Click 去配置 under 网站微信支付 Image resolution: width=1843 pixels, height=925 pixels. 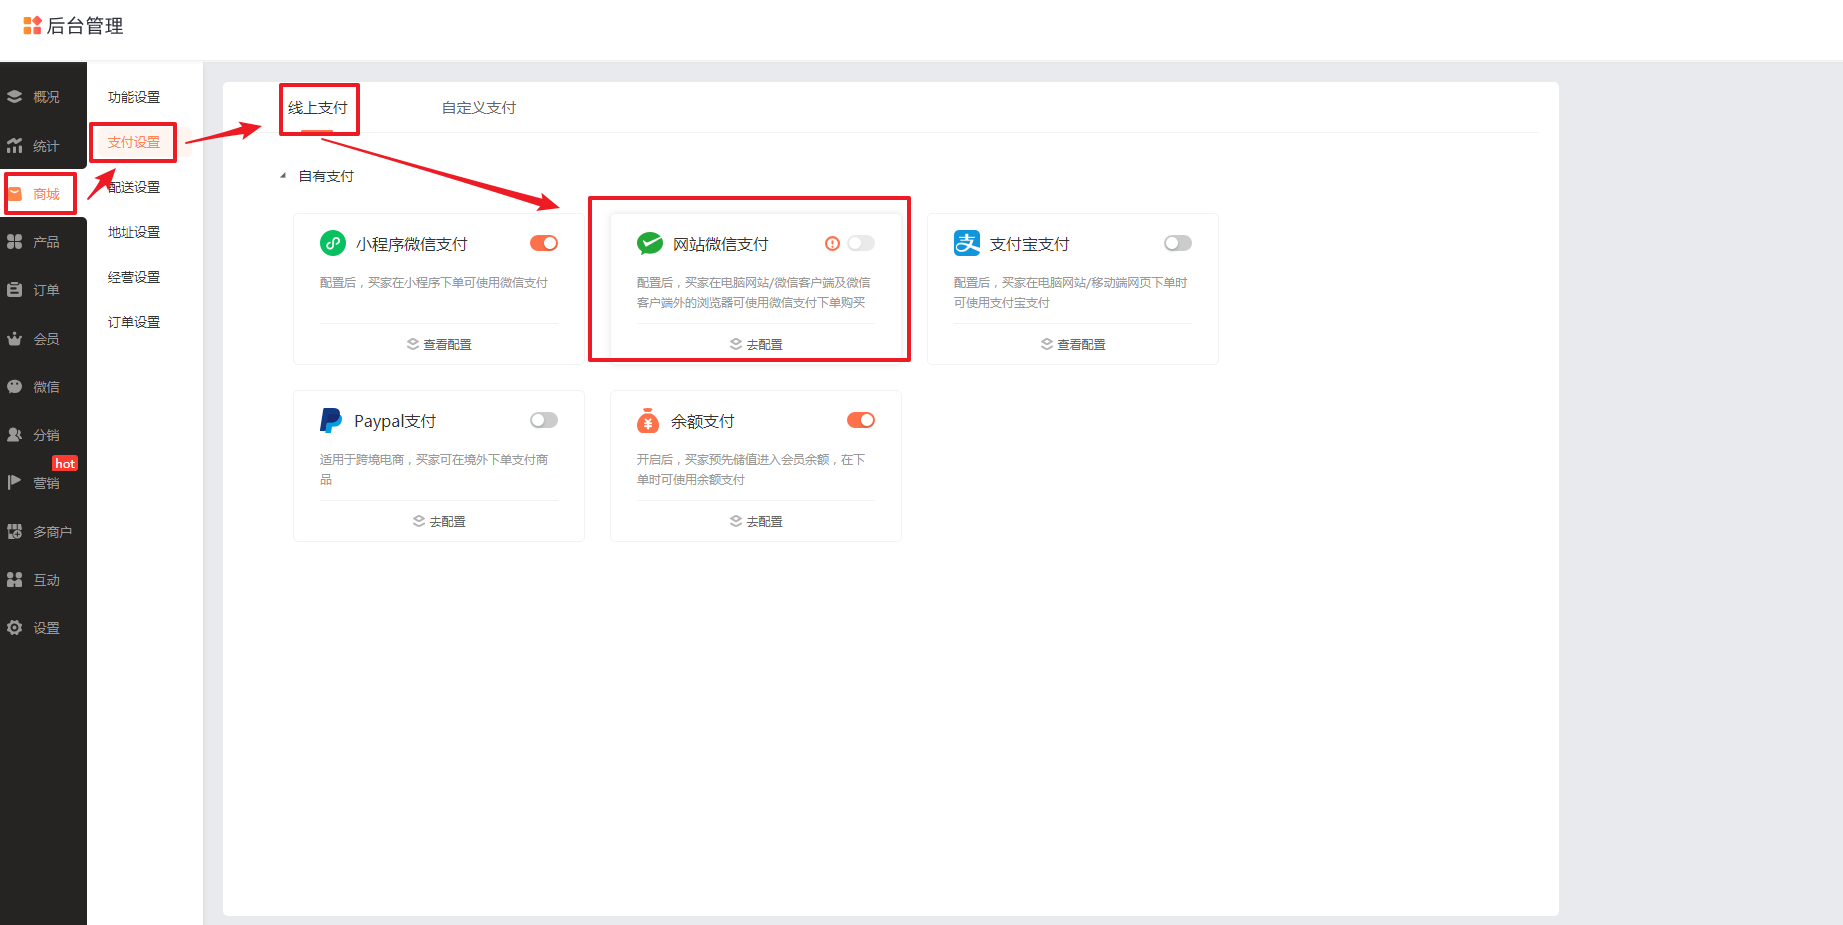(x=756, y=344)
